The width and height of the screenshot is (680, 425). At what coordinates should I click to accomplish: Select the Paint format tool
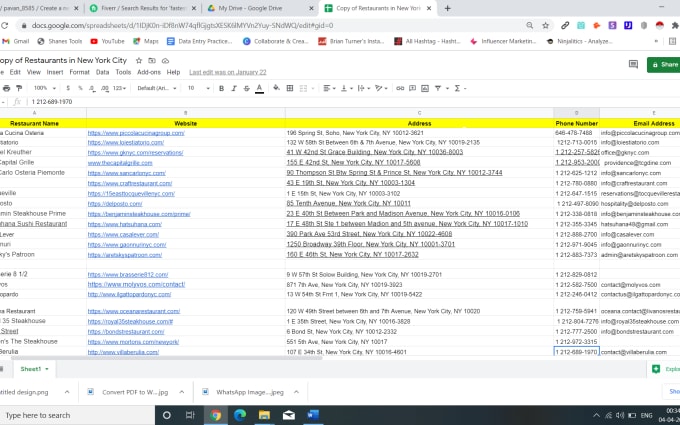19,88
